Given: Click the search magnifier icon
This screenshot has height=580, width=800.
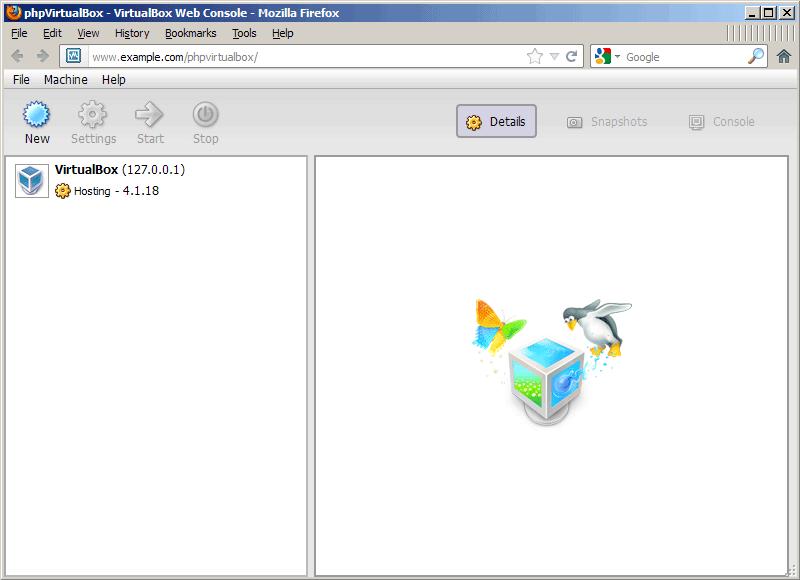Looking at the screenshot, I should pos(756,57).
